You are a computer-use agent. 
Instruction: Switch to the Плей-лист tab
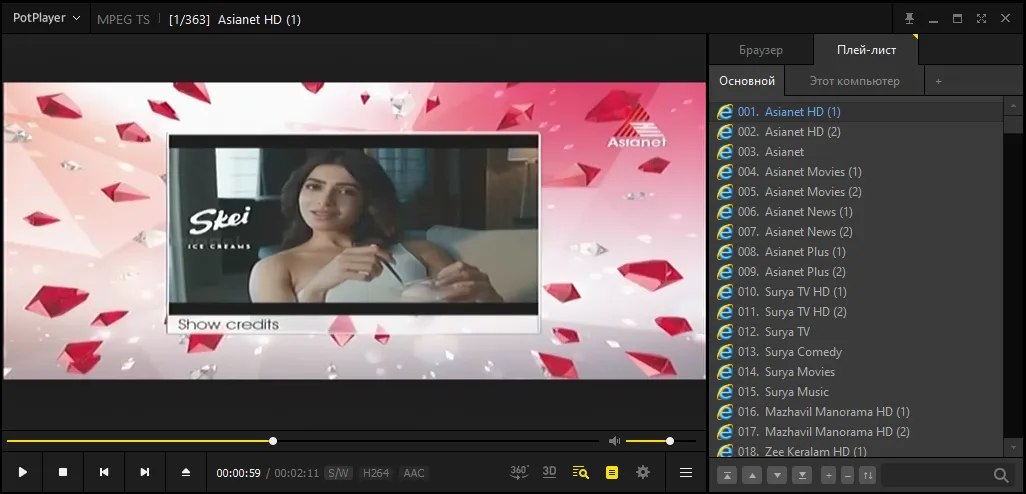(866, 50)
